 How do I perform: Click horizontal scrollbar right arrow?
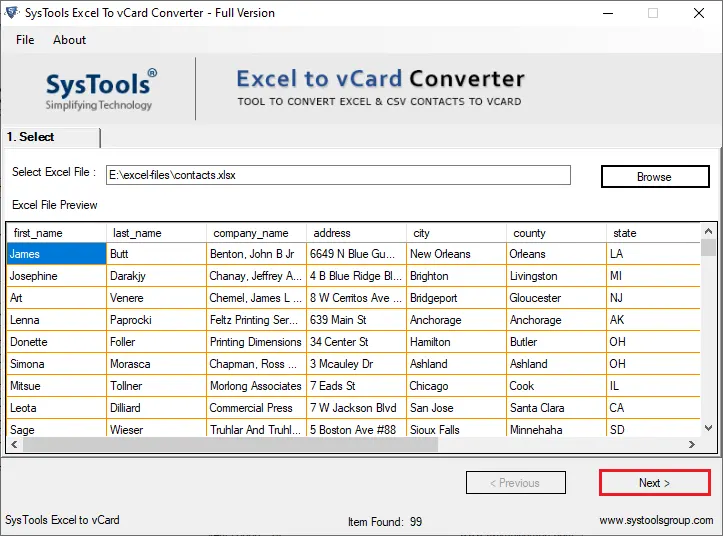692,444
